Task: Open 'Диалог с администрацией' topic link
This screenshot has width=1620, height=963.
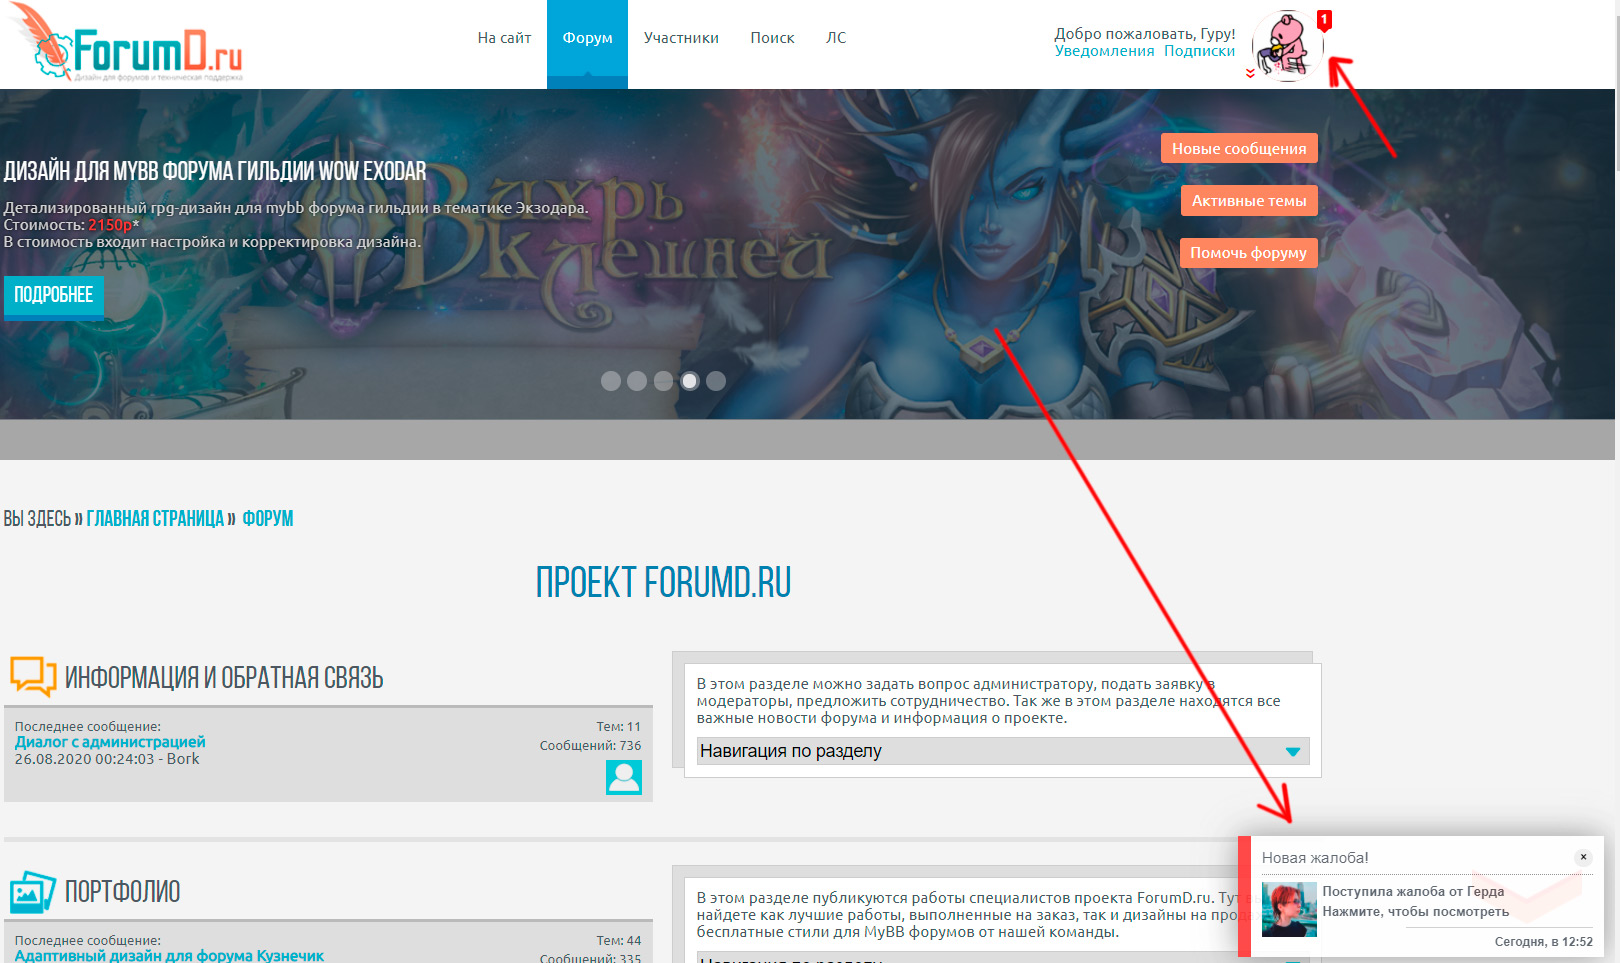Action: pyautogui.click(x=110, y=742)
